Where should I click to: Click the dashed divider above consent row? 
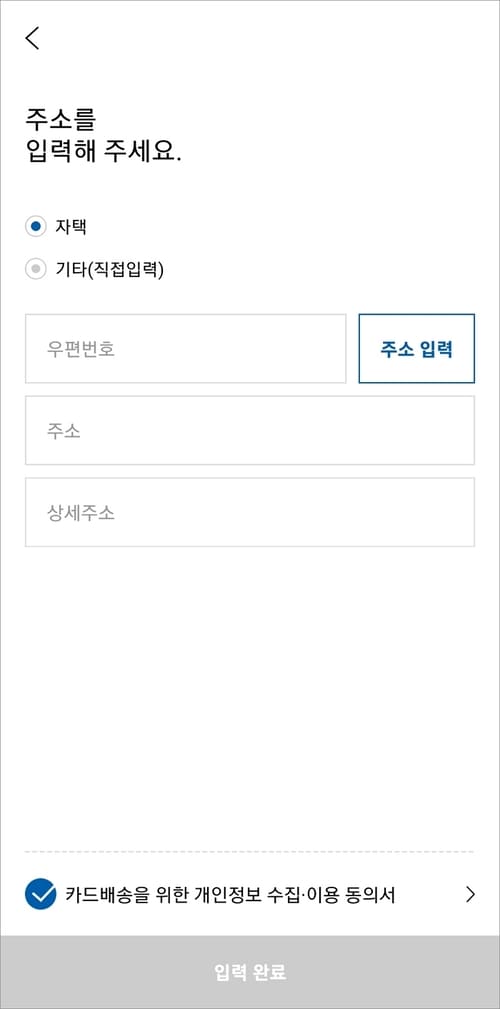(x=250, y=851)
